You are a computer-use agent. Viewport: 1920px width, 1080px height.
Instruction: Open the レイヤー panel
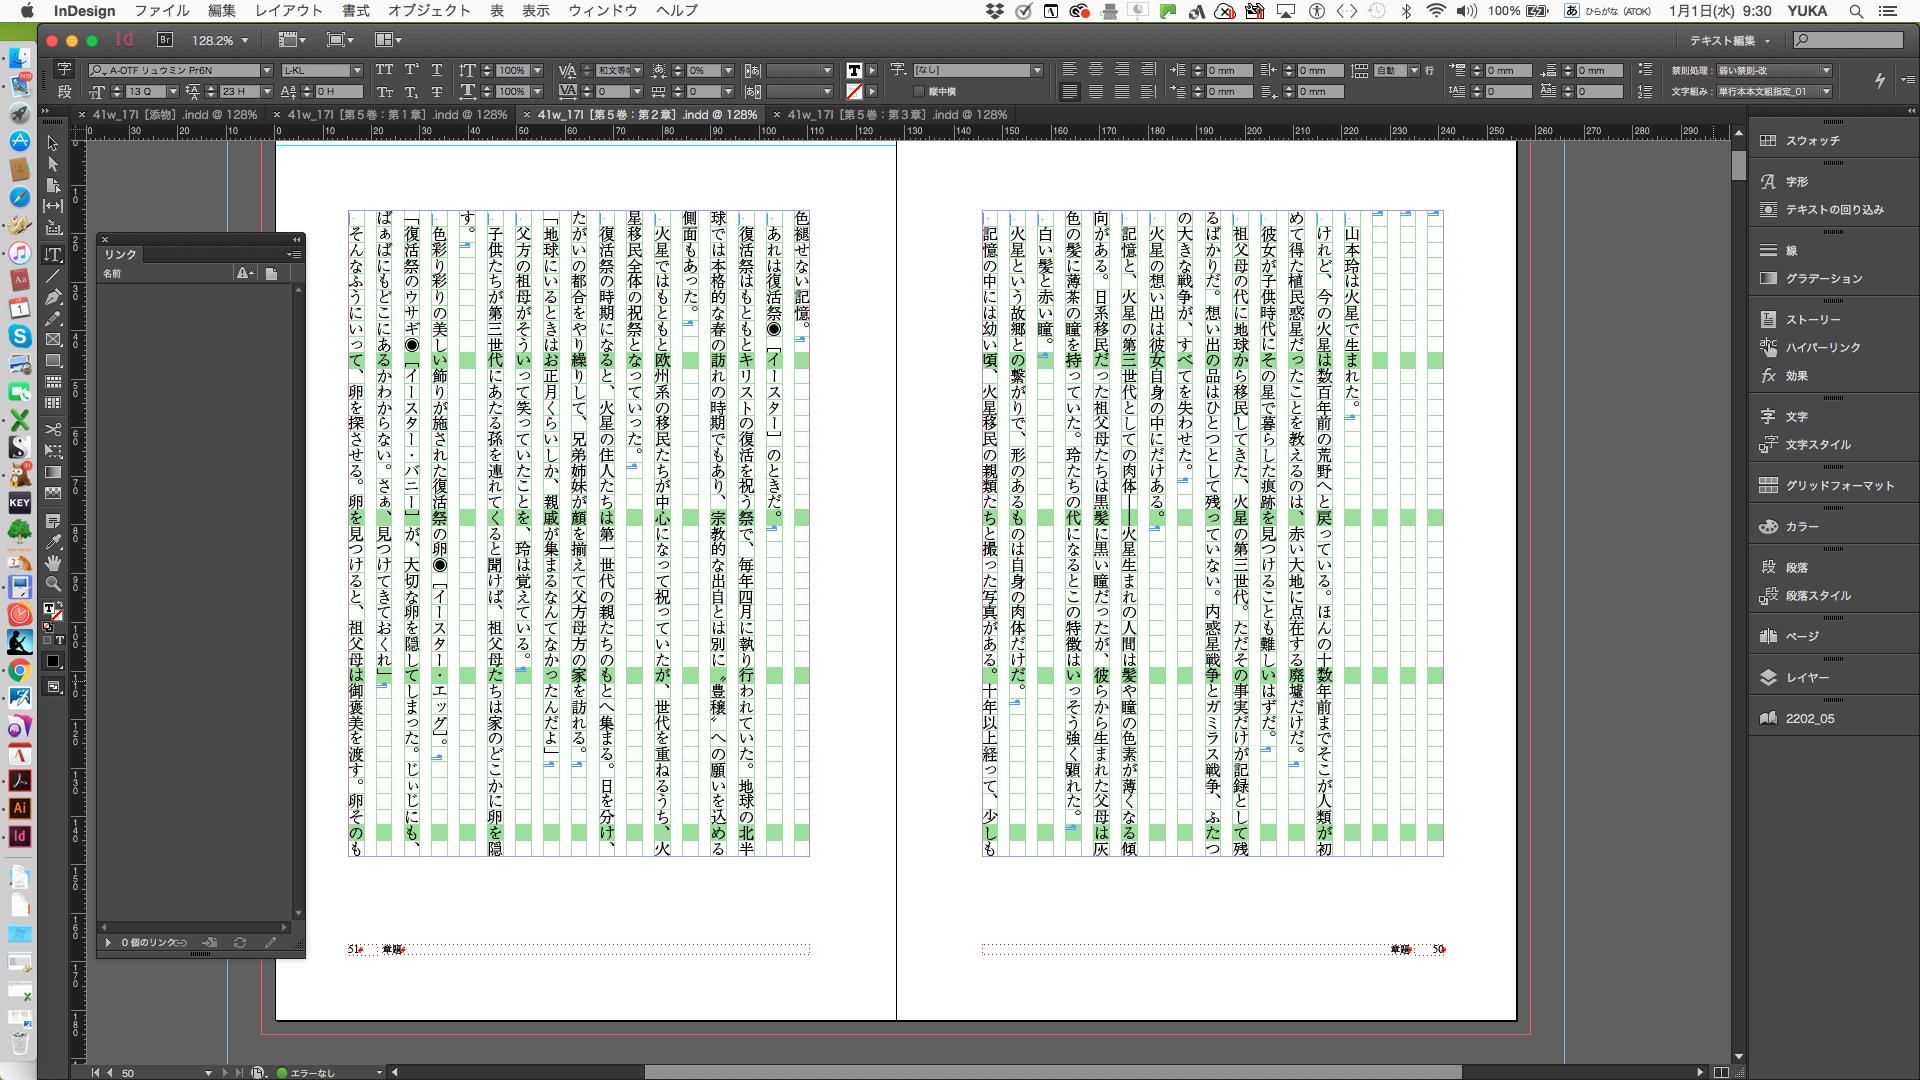(x=1807, y=678)
